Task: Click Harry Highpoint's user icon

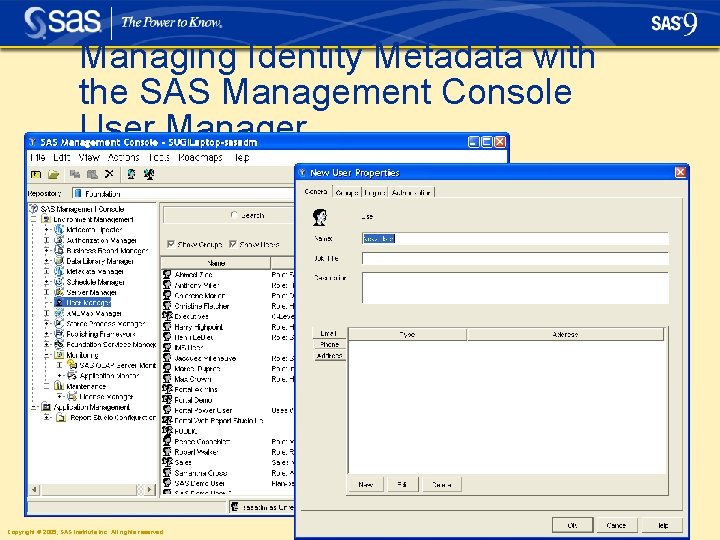Action: pyautogui.click(x=167, y=327)
